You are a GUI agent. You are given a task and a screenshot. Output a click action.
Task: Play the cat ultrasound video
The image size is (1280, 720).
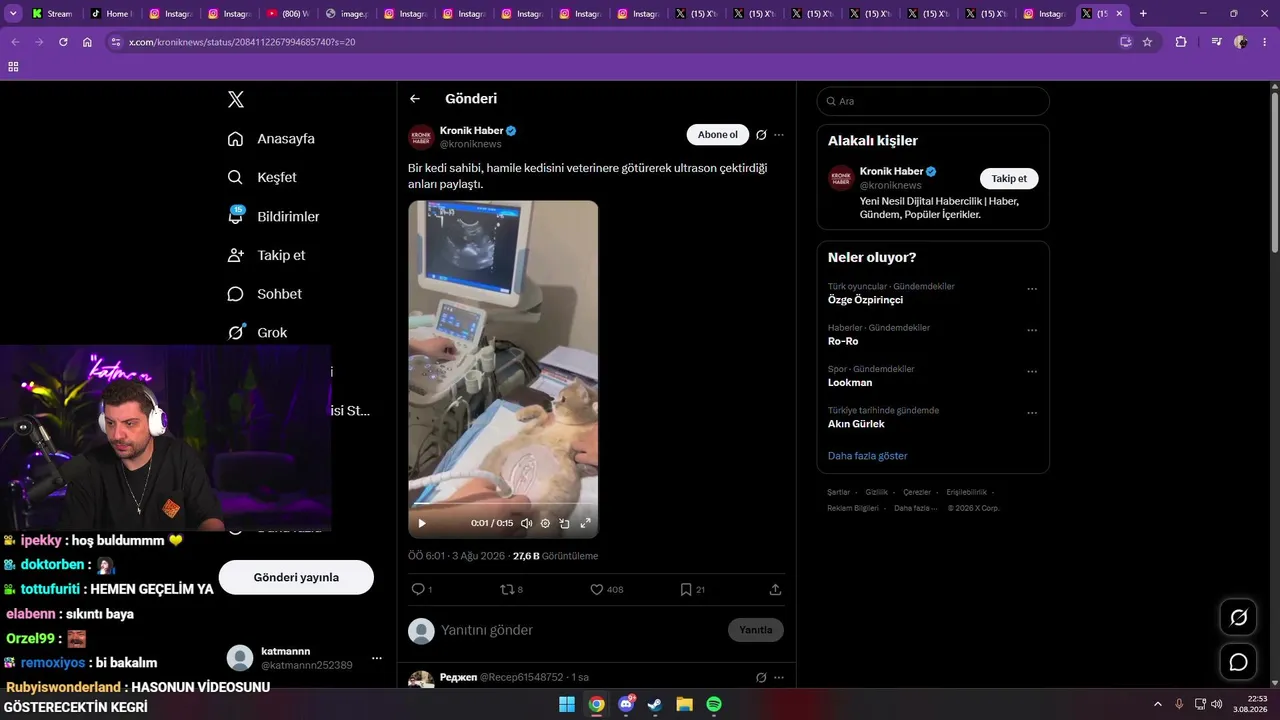point(422,523)
